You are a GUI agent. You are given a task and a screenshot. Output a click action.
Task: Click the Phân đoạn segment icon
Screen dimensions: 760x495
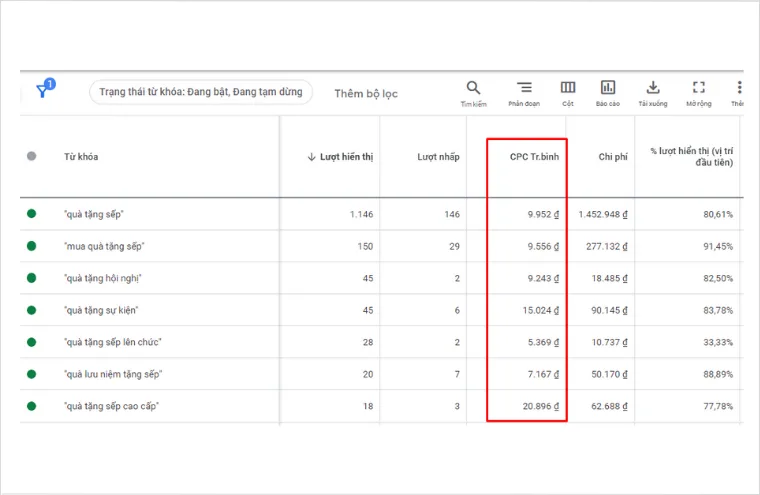click(524, 88)
